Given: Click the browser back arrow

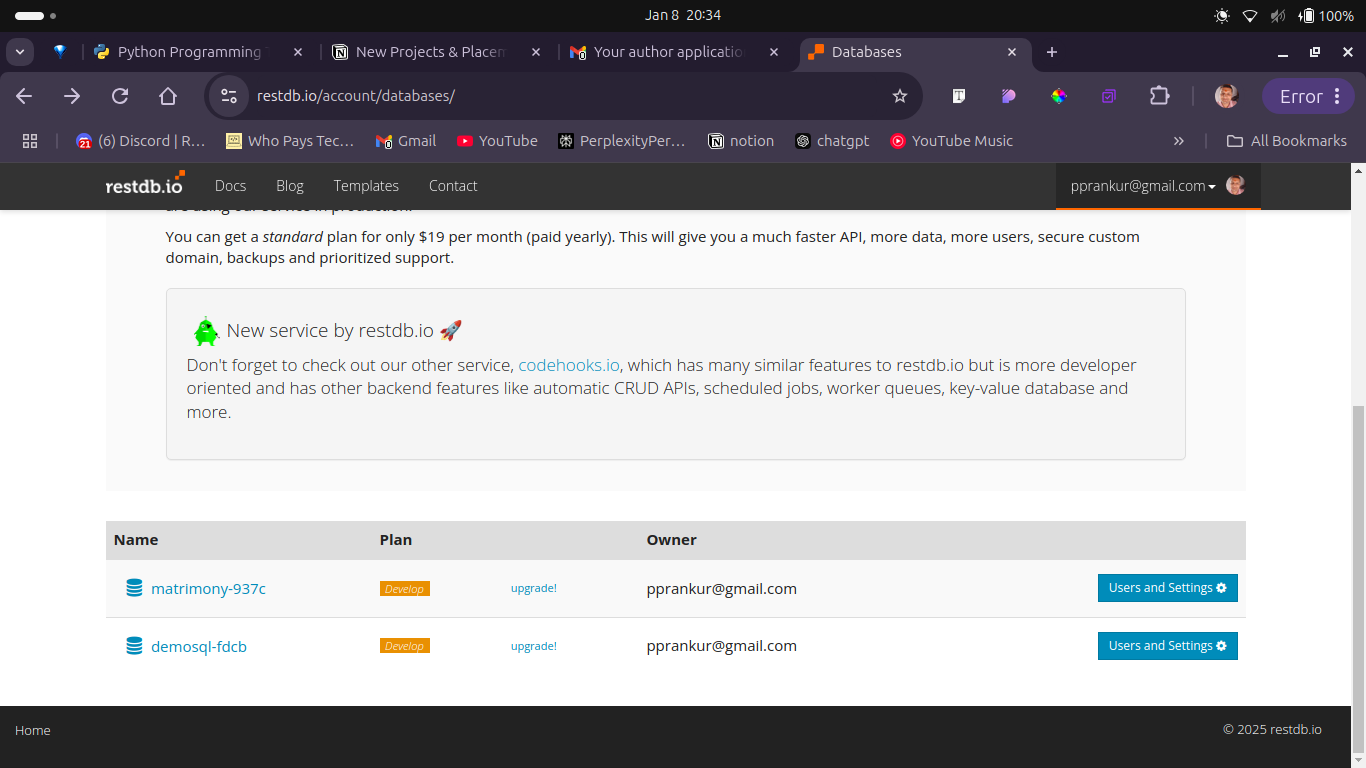Looking at the screenshot, I should (24, 96).
